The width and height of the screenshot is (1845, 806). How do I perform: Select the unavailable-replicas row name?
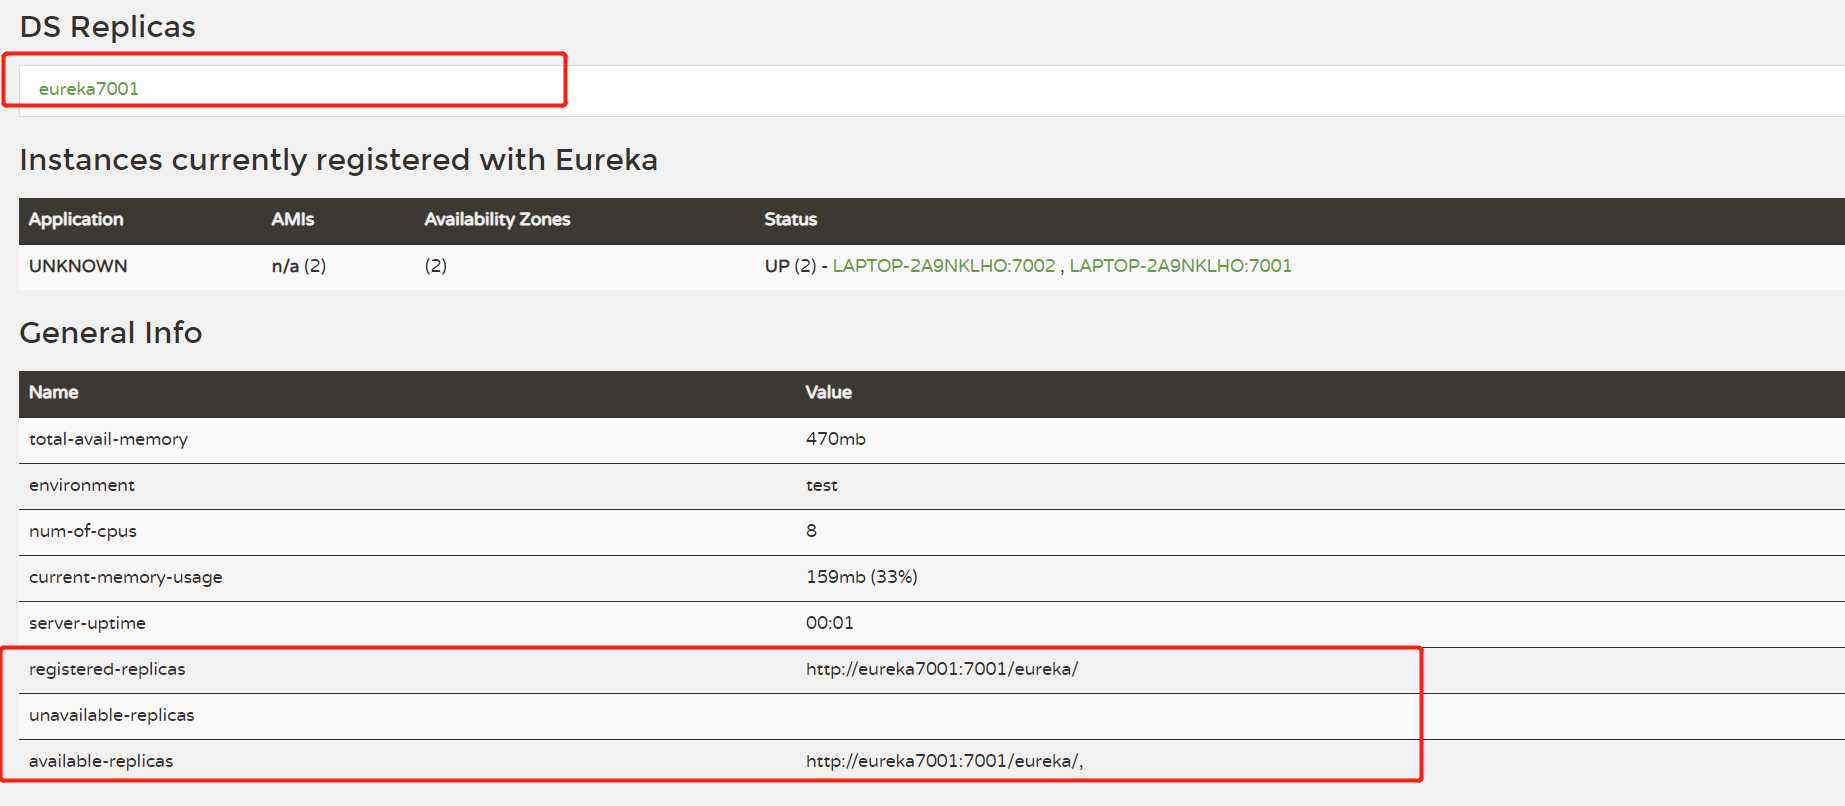point(112,715)
